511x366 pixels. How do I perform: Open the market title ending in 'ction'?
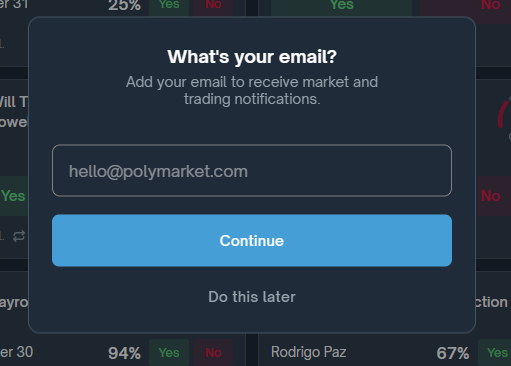coord(492,302)
